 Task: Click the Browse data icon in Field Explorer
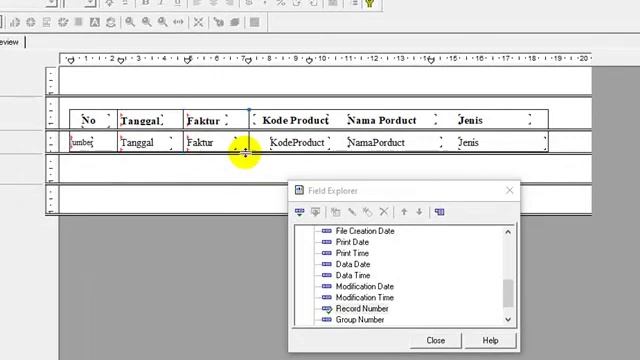tap(315, 212)
